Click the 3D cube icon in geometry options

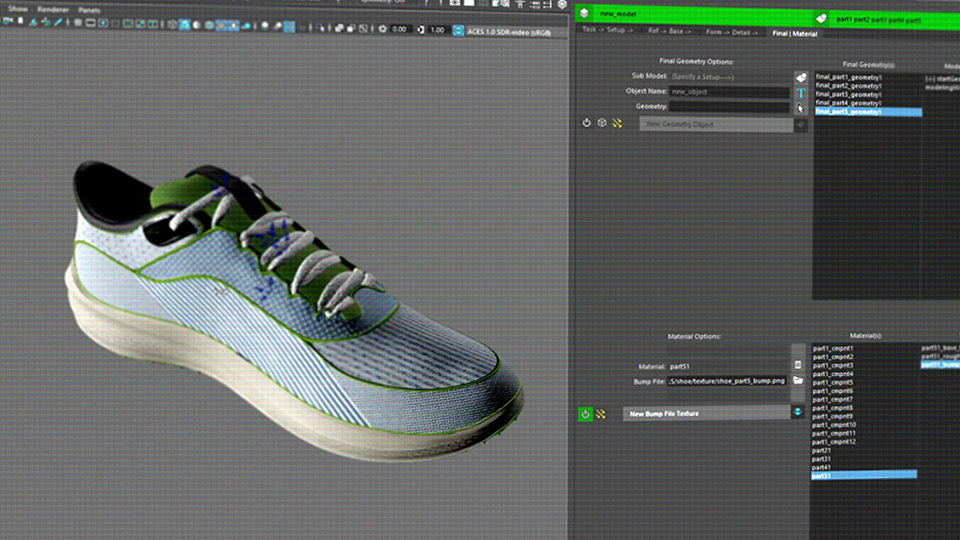click(602, 123)
